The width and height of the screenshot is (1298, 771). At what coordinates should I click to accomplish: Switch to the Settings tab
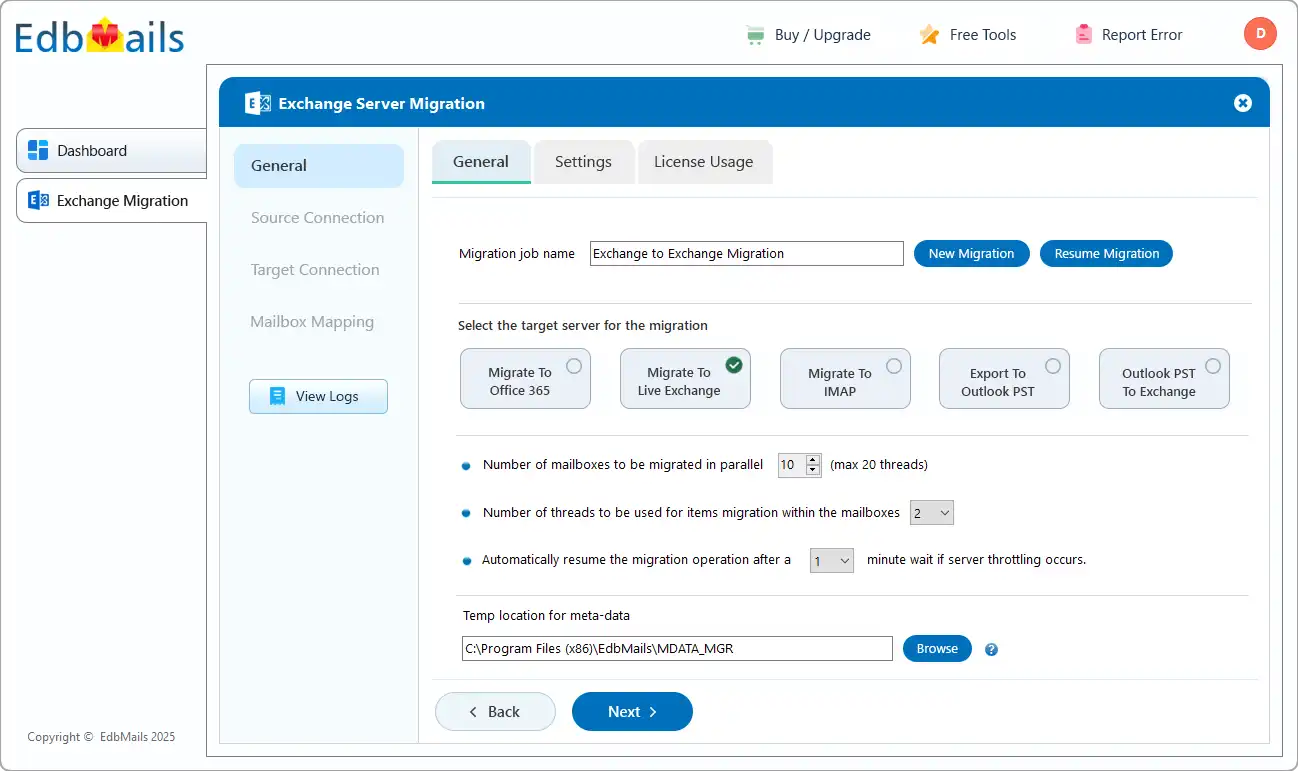(x=583, y=161)
